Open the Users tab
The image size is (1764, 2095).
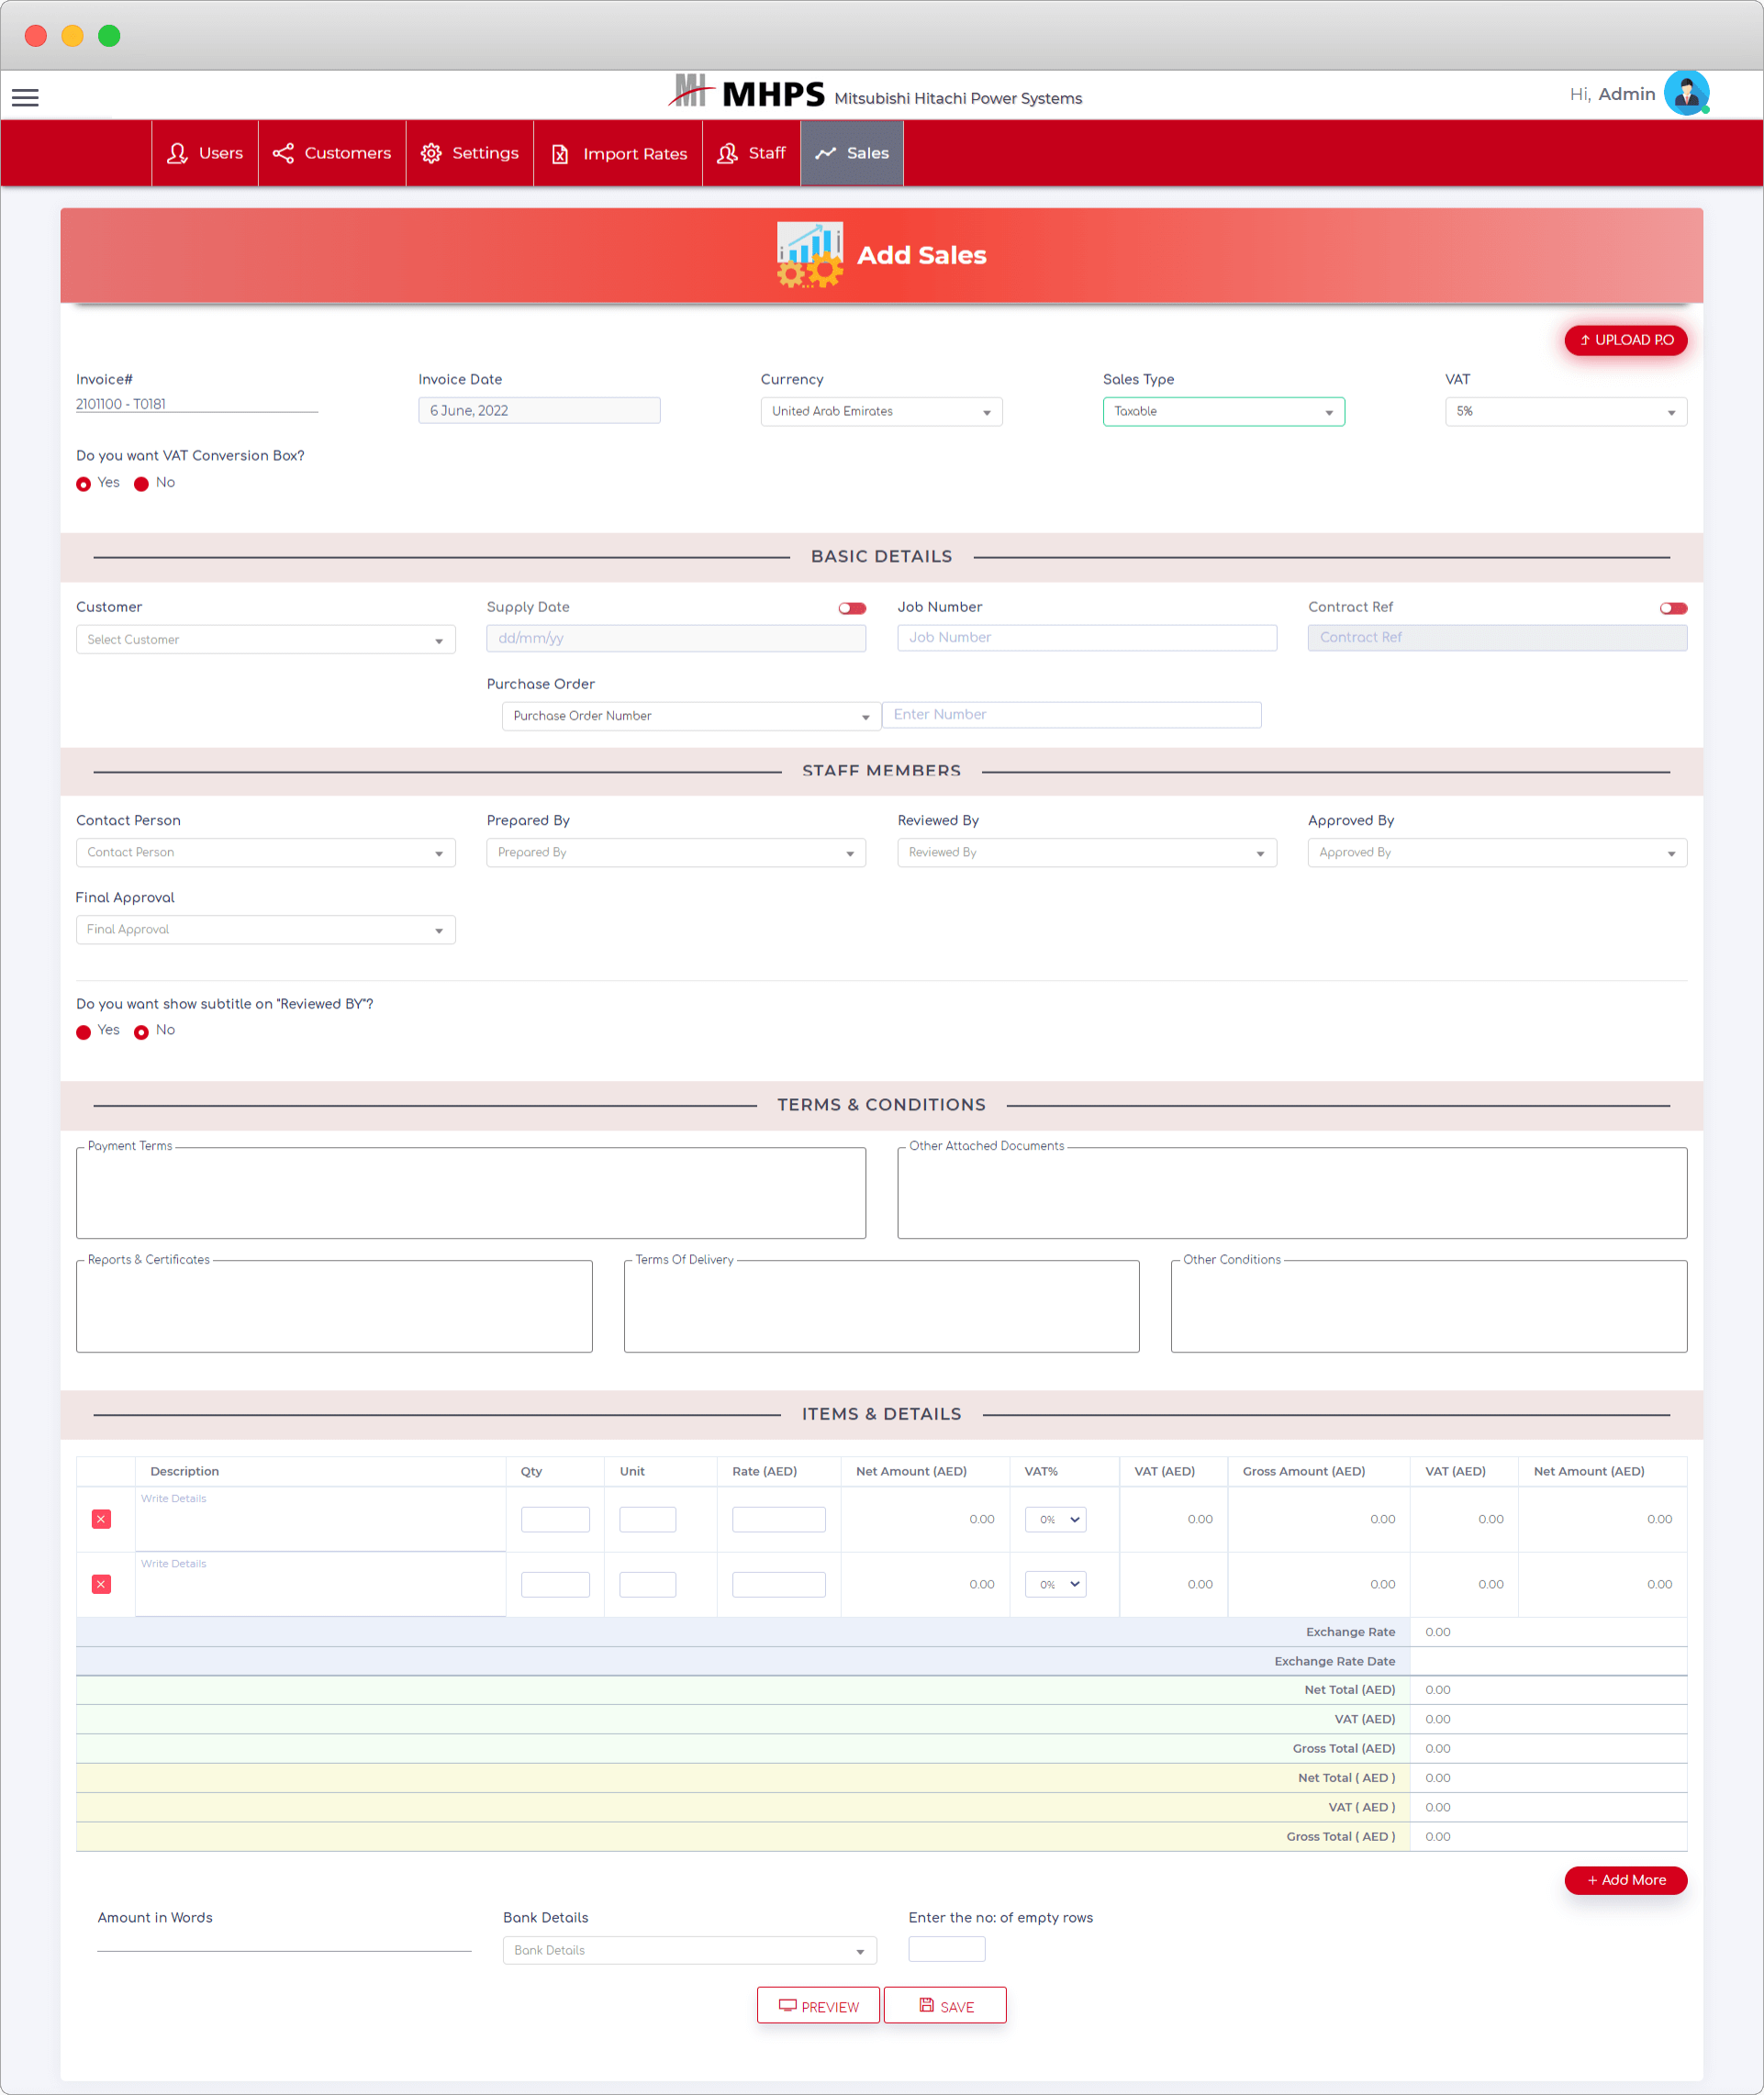[x=205, y=153]
